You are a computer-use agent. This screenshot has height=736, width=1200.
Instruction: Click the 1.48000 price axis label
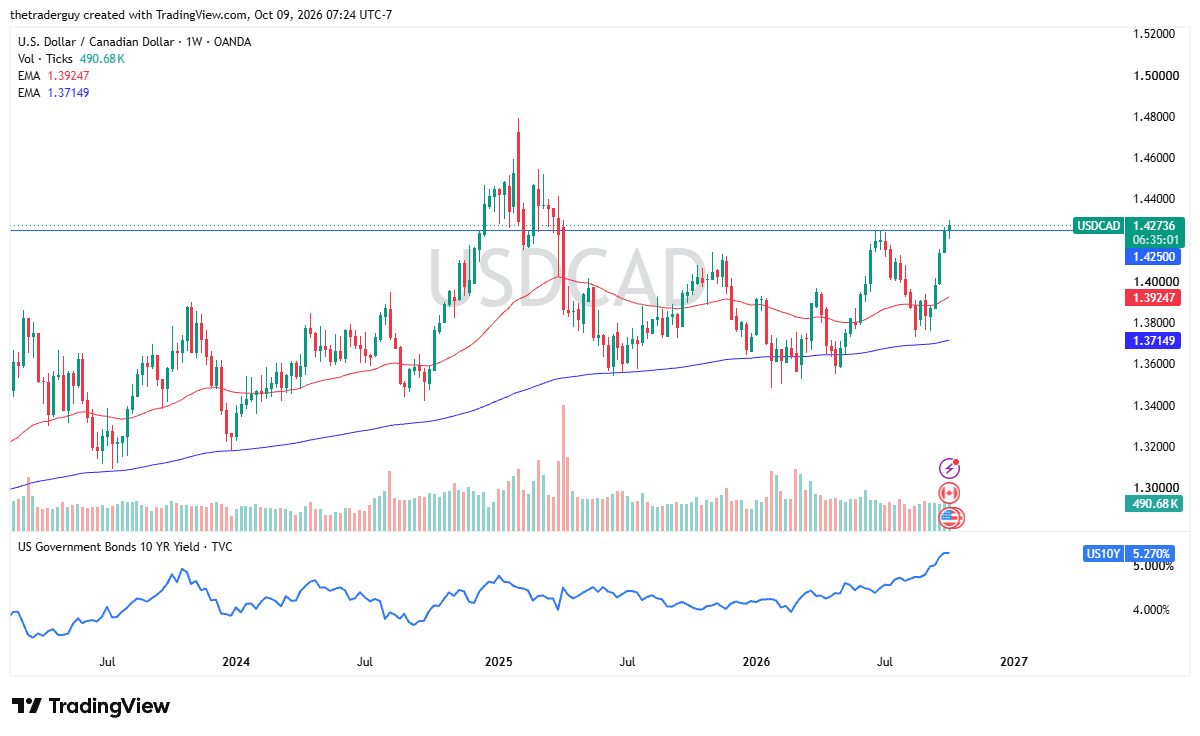pos(1154,117)
